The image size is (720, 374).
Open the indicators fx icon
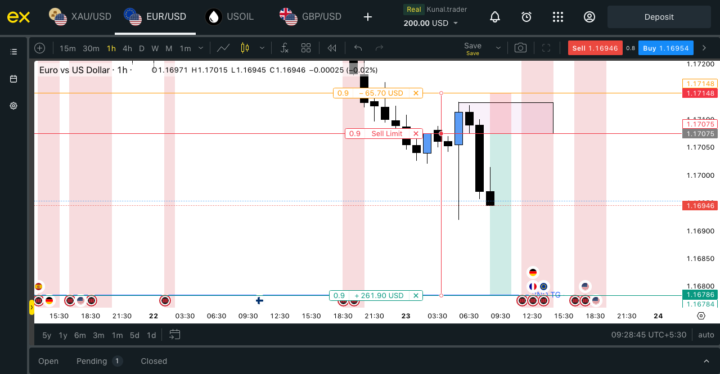284,48
